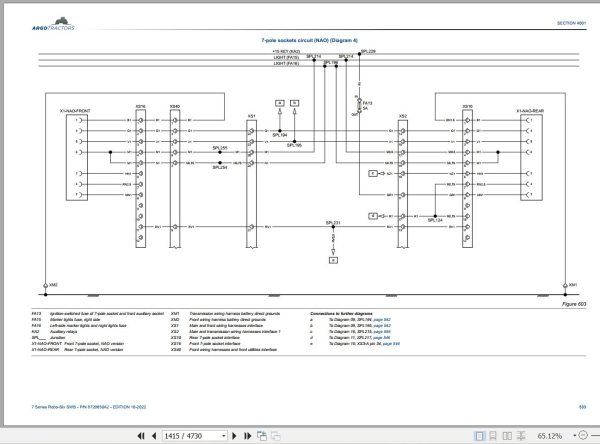Open the page link for connection e
This screenshot has height=444, width=600.
click(391, 344)
